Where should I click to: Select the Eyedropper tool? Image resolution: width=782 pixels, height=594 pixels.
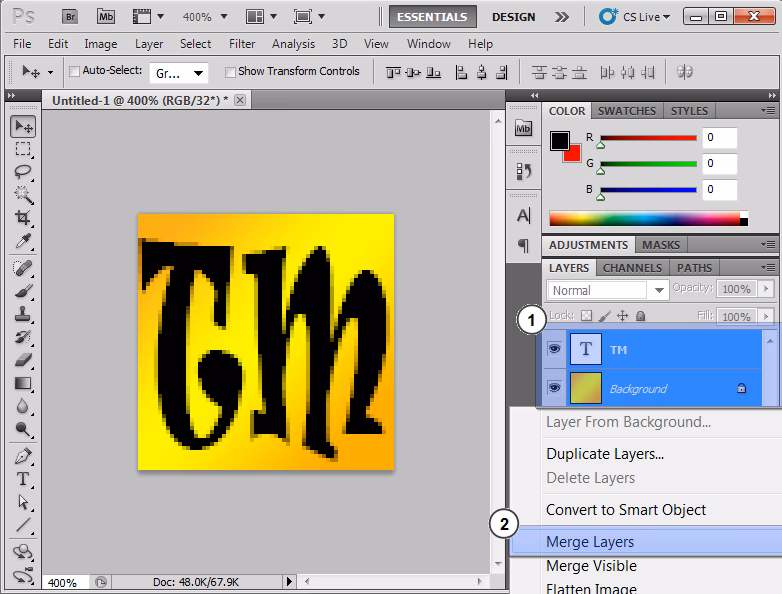coord(23,242)
